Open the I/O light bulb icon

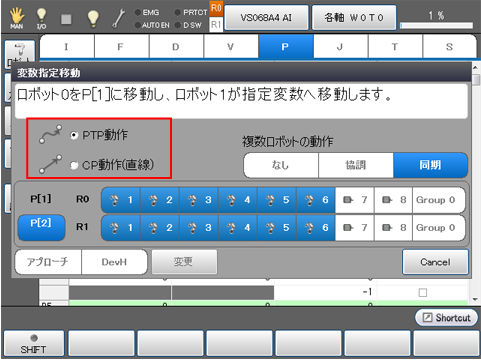pos(41,18)
